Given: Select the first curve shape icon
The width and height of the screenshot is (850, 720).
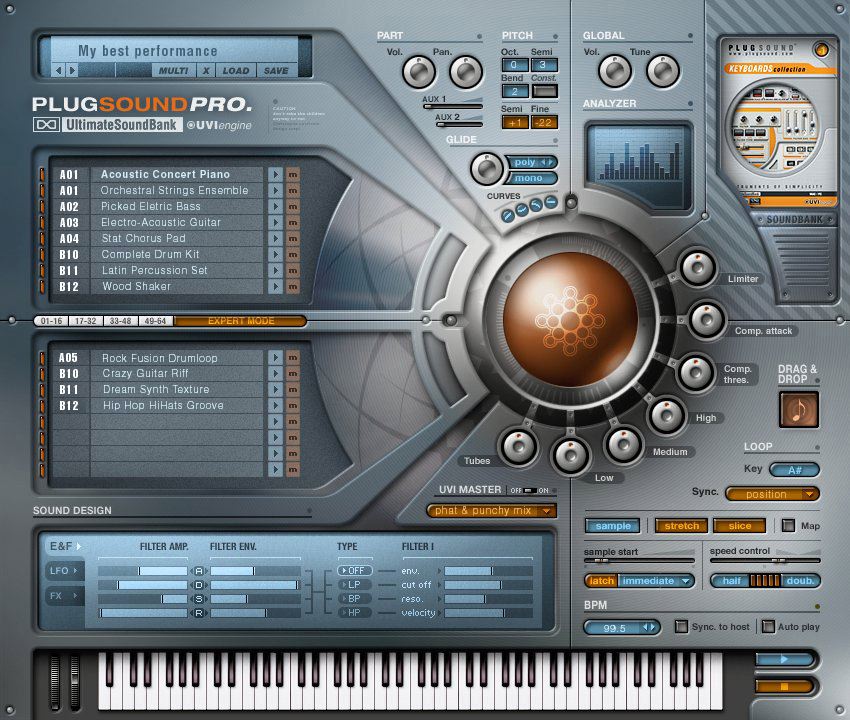Looking at the screenshot, I should point(508,216).
